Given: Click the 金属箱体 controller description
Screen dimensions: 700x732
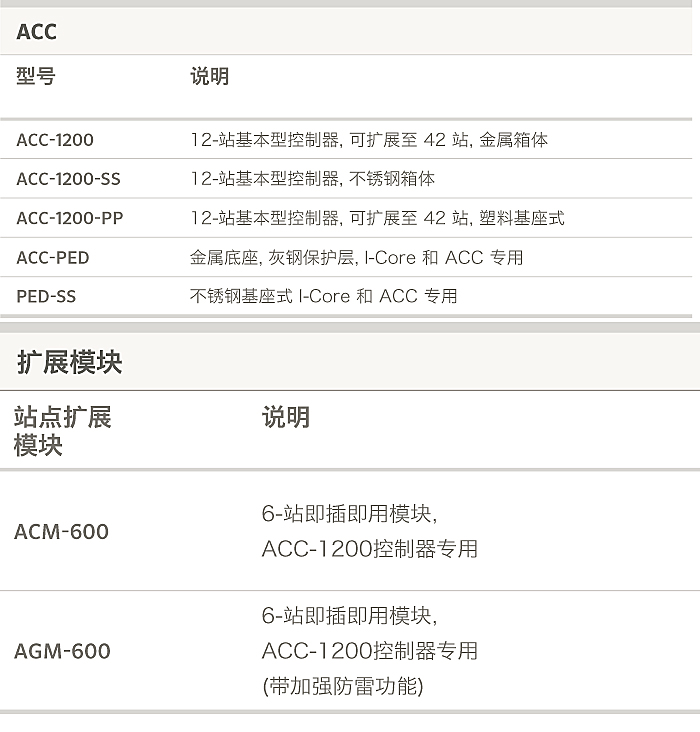Looking at the screenshot, I should (369, 140).
